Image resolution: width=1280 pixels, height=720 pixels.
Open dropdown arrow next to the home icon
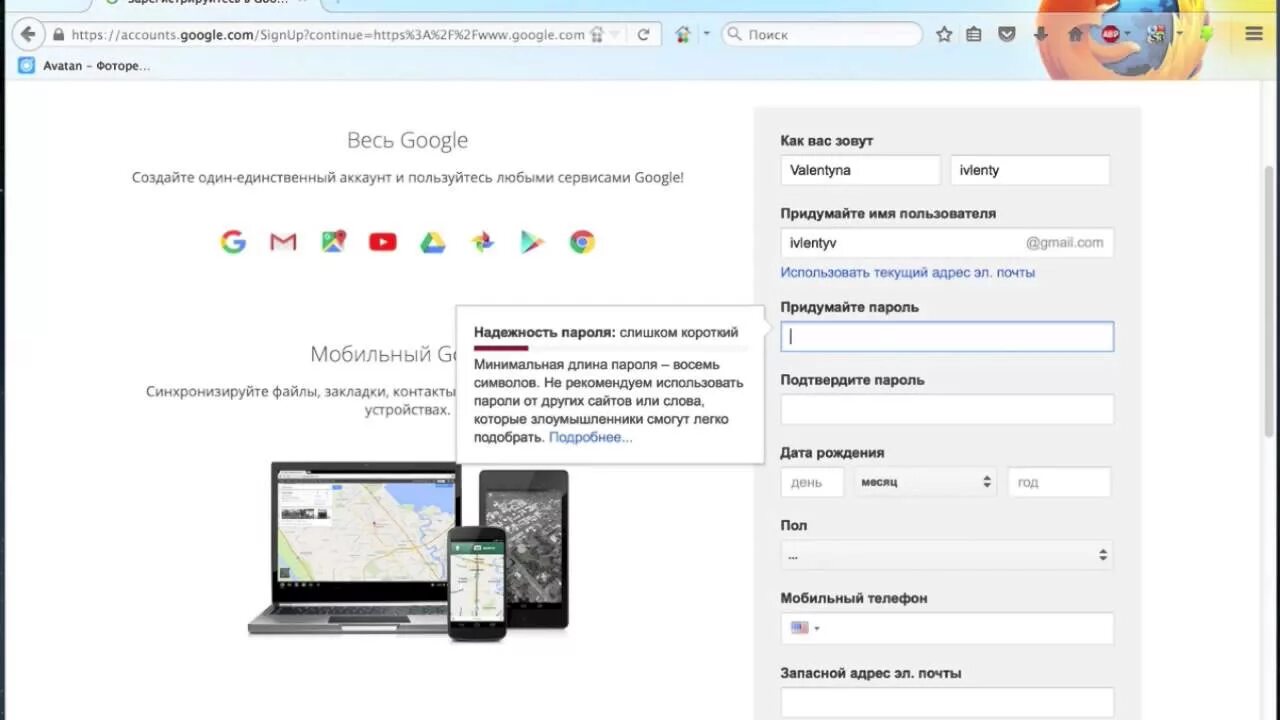[x=706, y=34]
